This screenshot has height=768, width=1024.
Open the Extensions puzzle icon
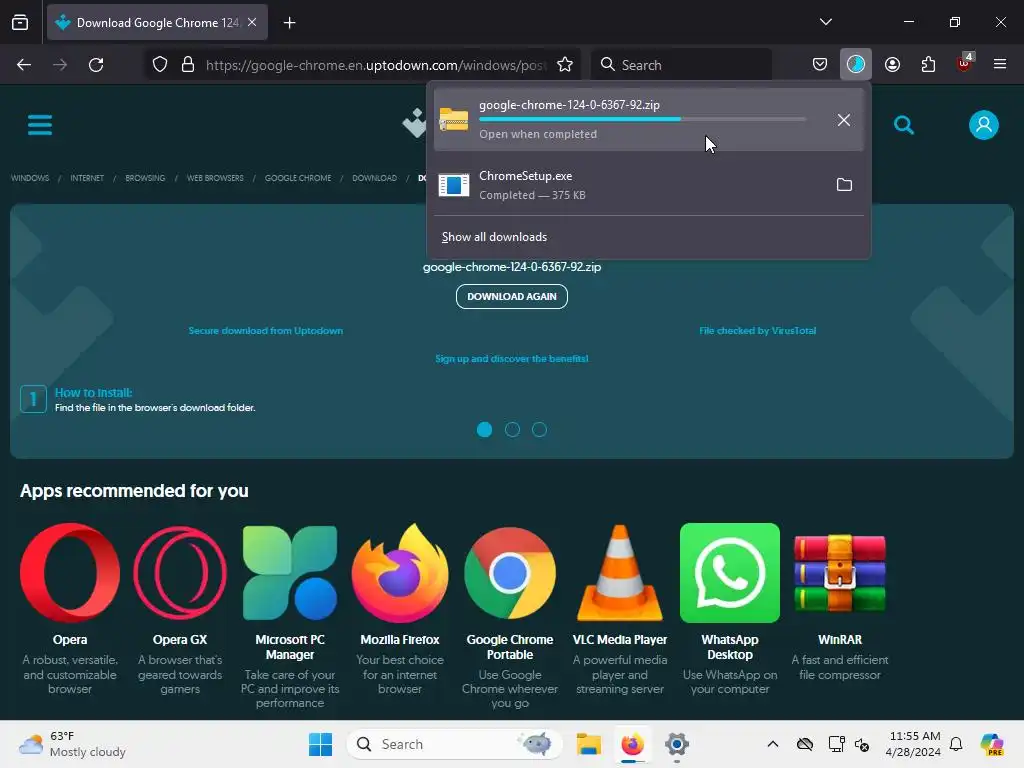[928, 65]
